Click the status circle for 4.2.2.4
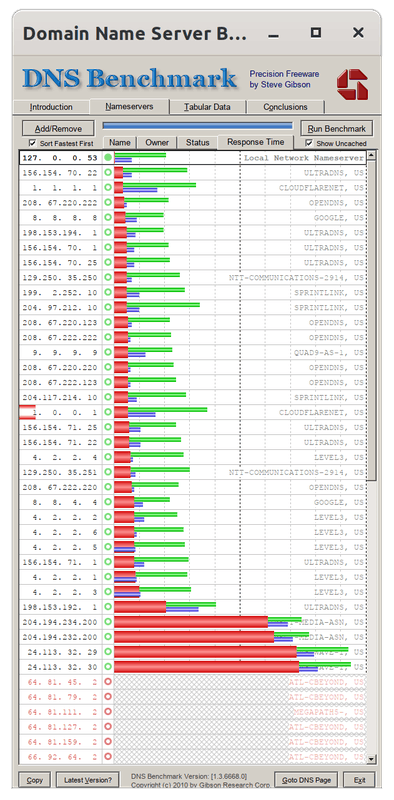 pos(108,457)
